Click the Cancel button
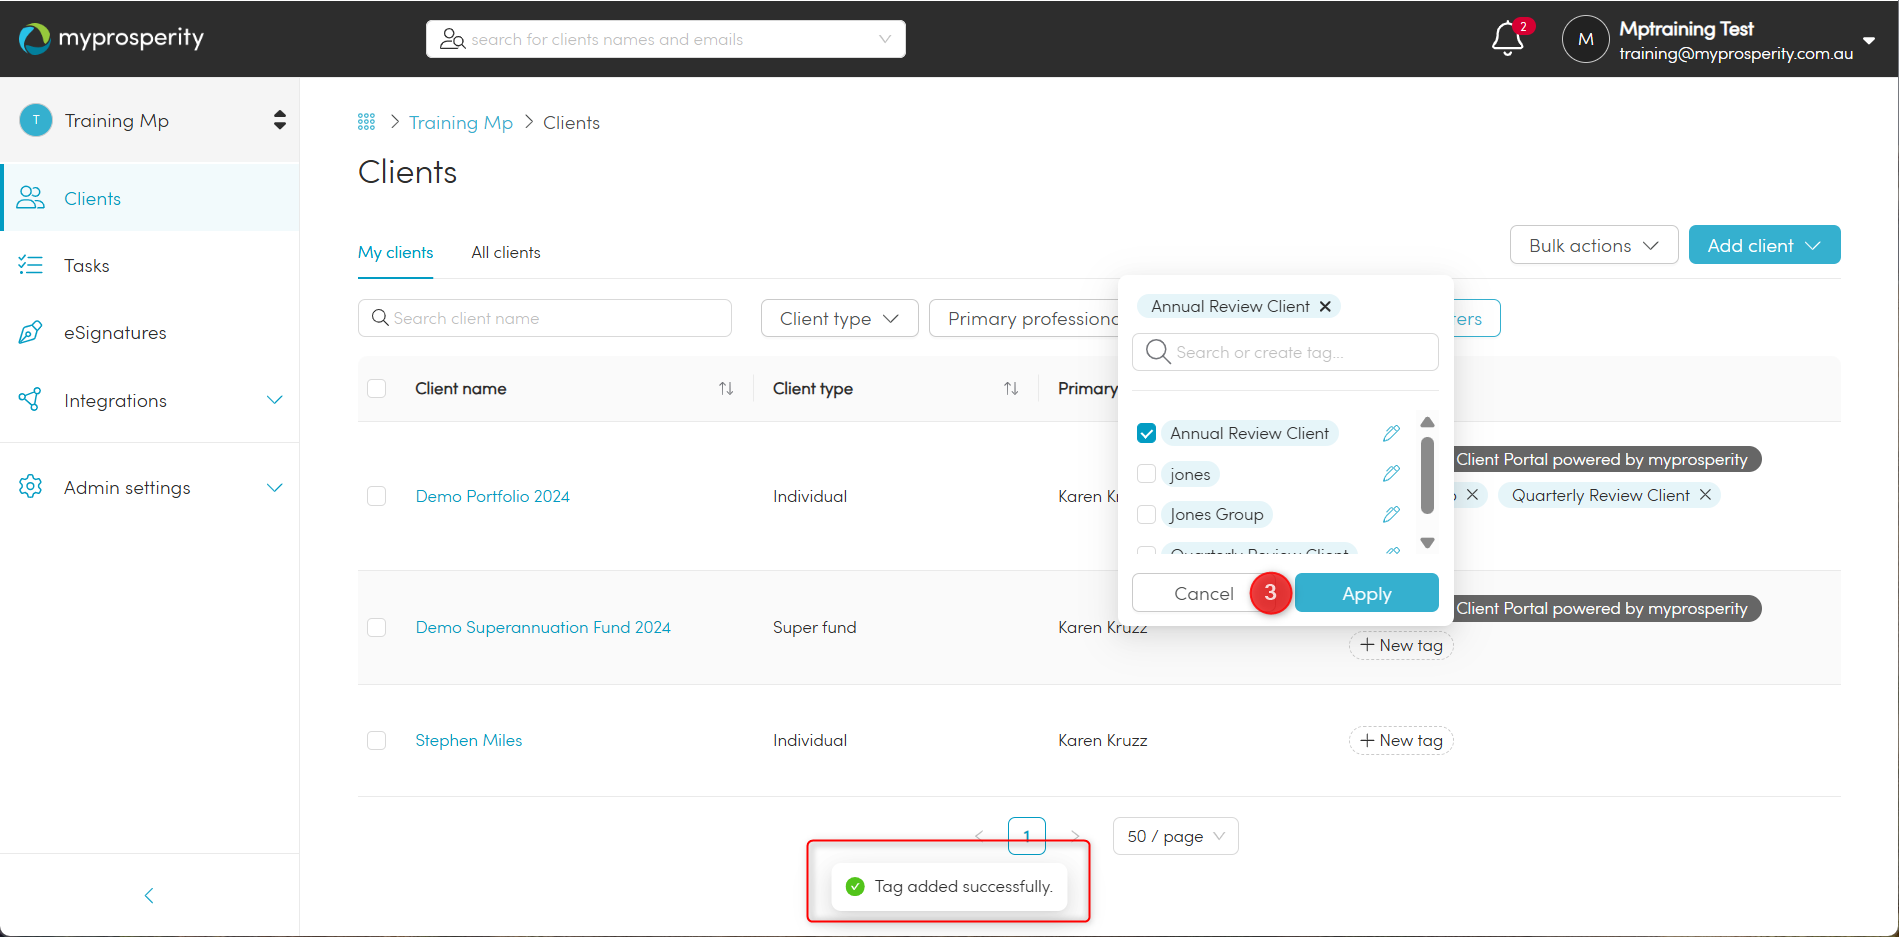The image size is (1899, 937). pyautogui.click(x=1204, y=593)
